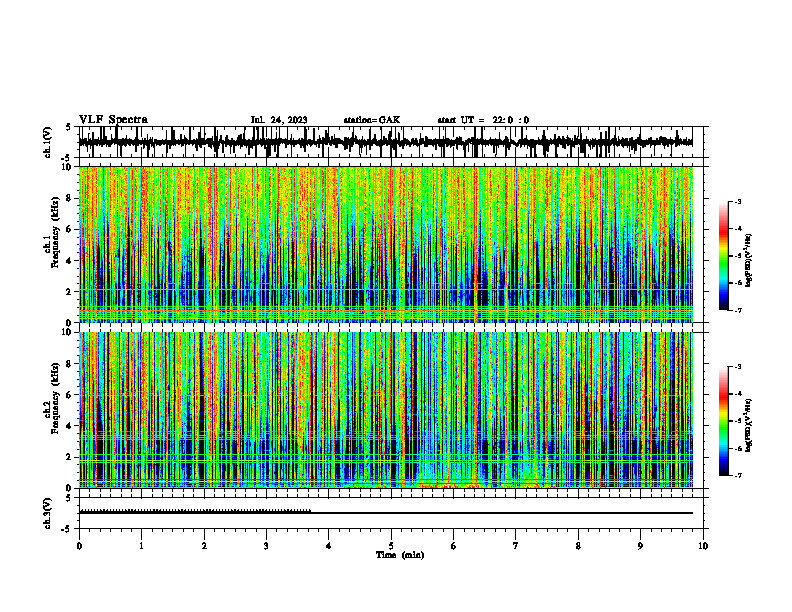Click the ch.2 spectrogram '6' kHz tick label
This screenshot has height=612, width=792.
coord(69,395)
